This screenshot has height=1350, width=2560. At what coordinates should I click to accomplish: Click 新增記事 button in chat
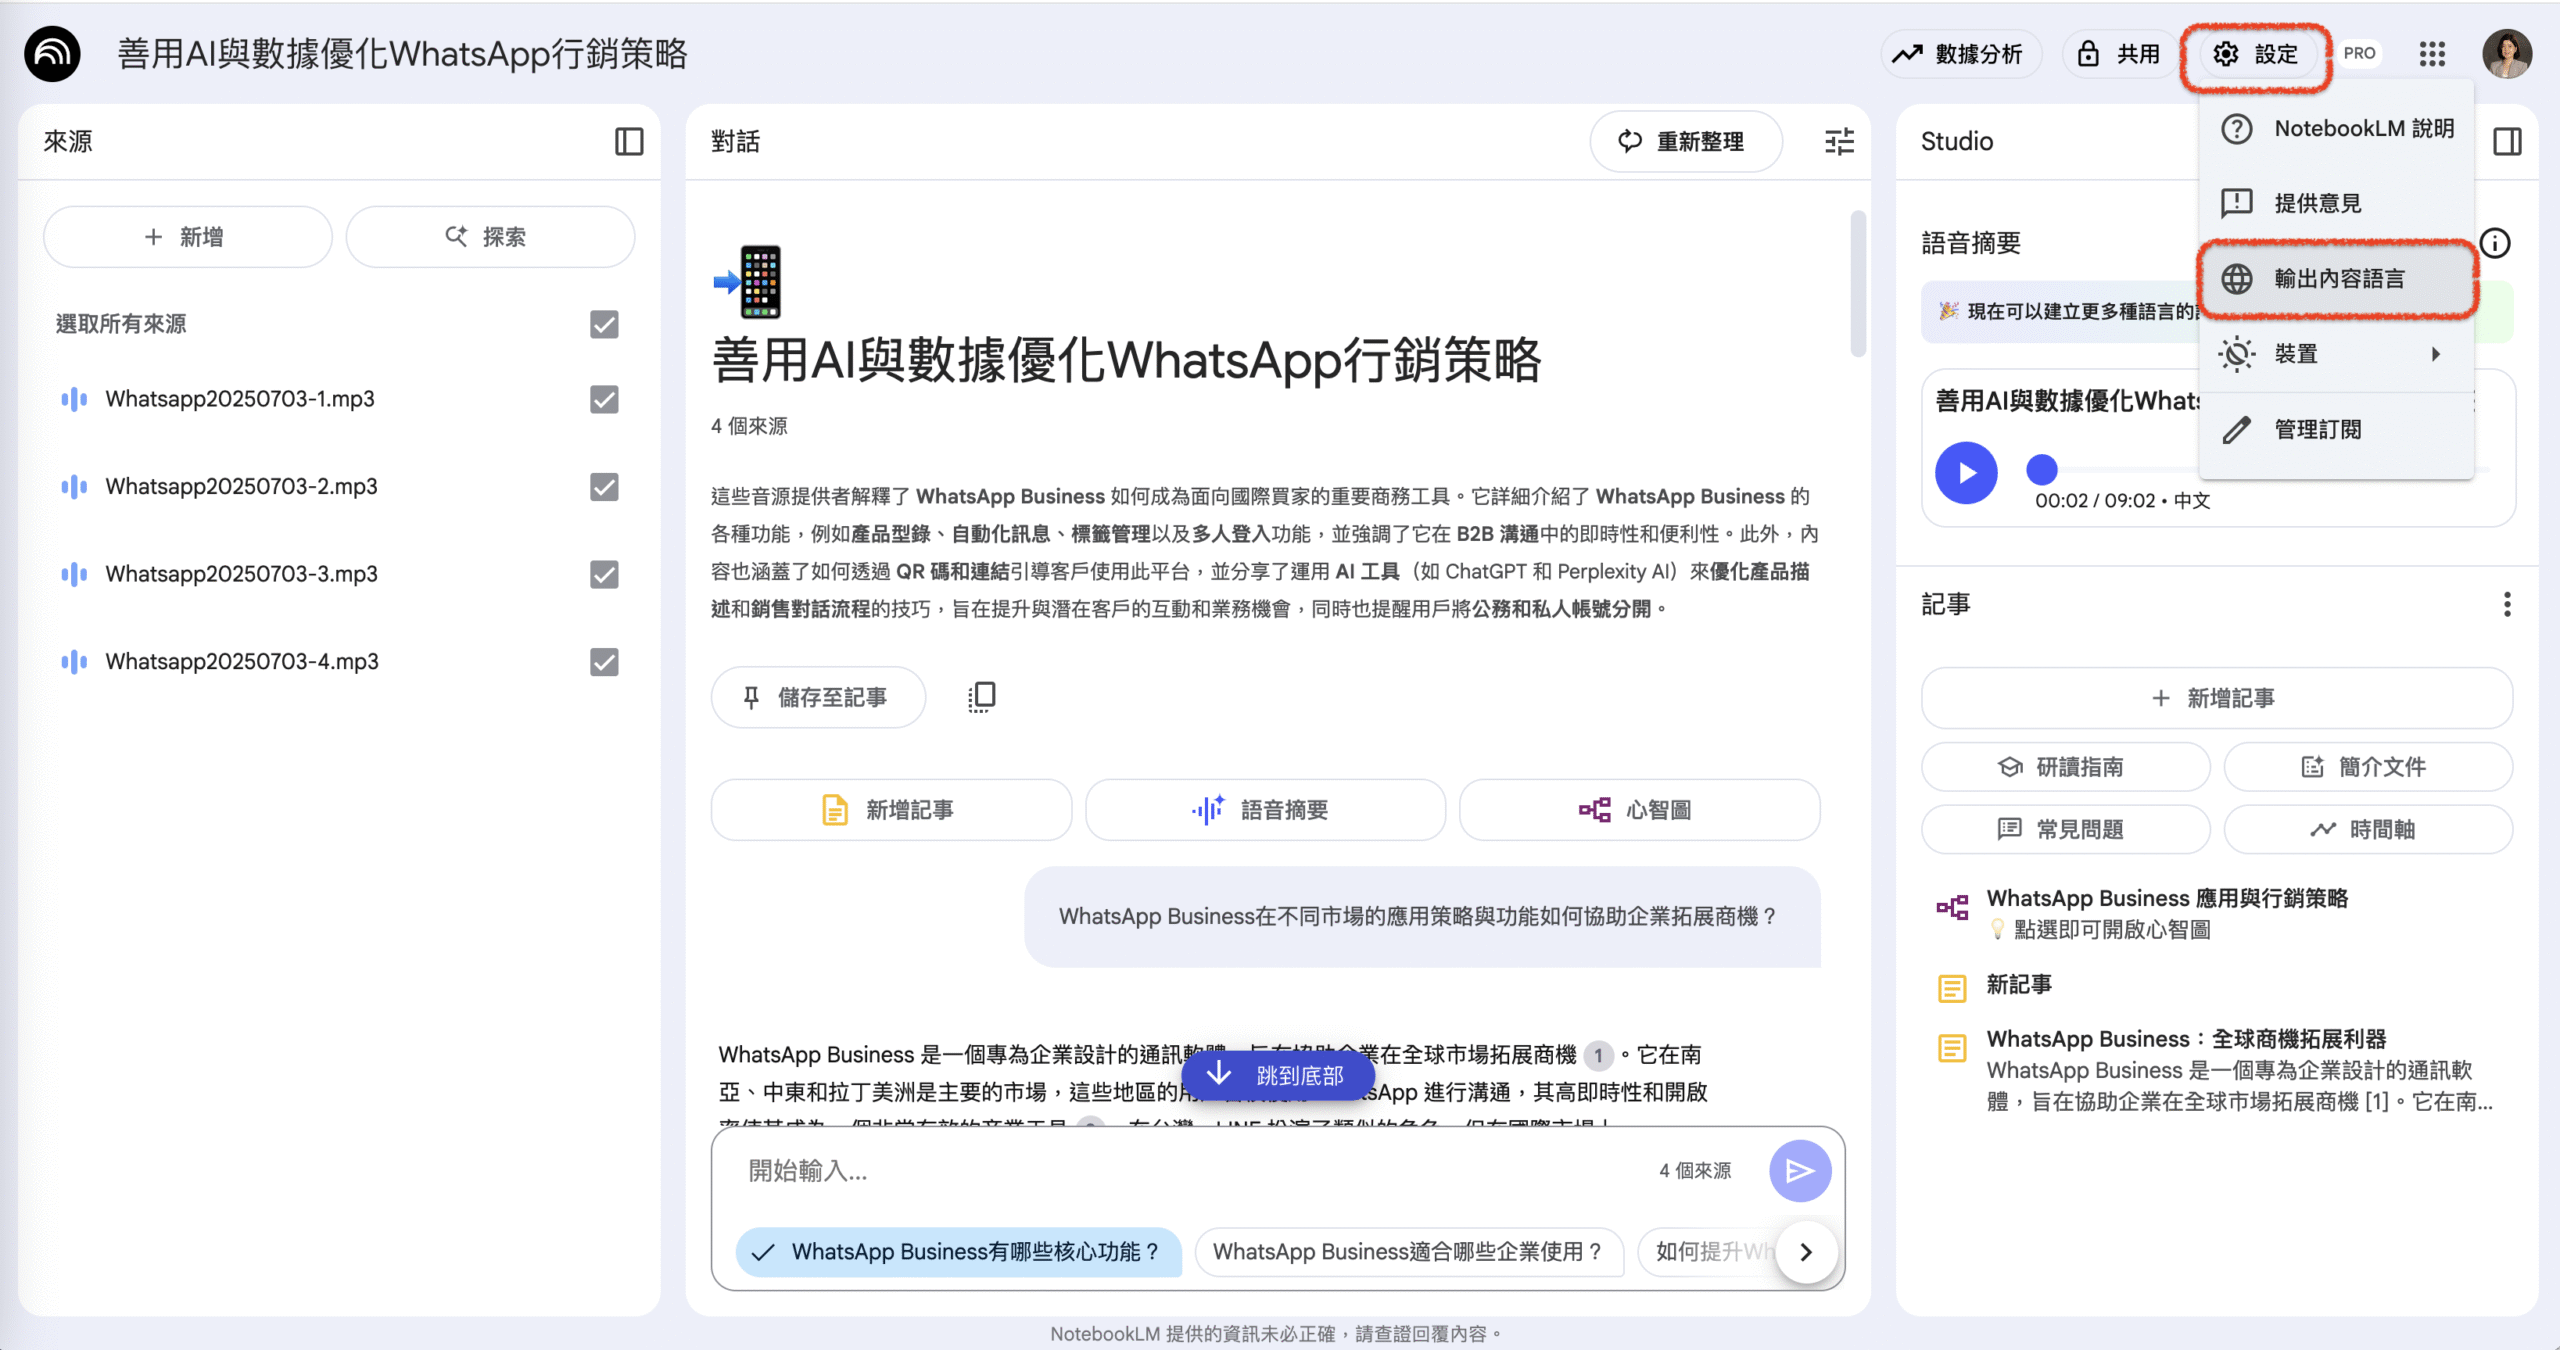pyautogui.click(x=890, y=810)
